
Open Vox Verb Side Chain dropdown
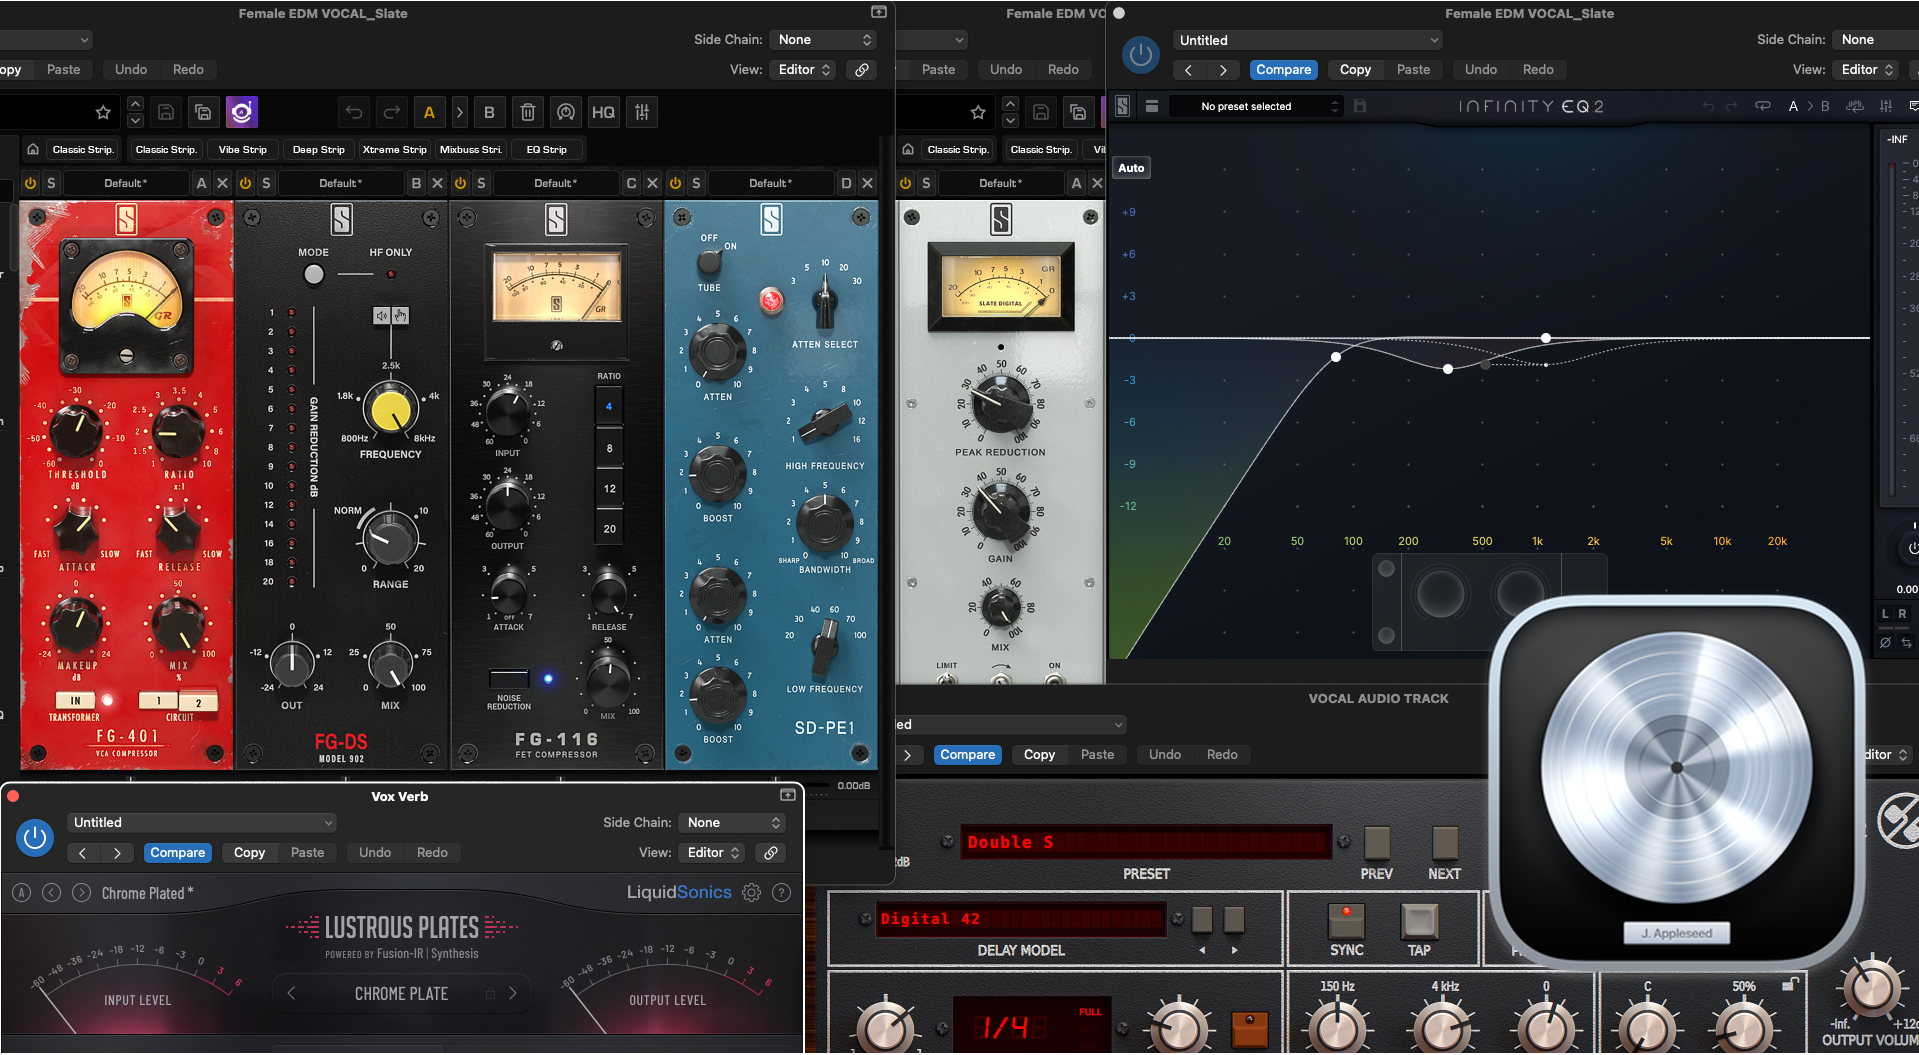[x=733, y=822]
